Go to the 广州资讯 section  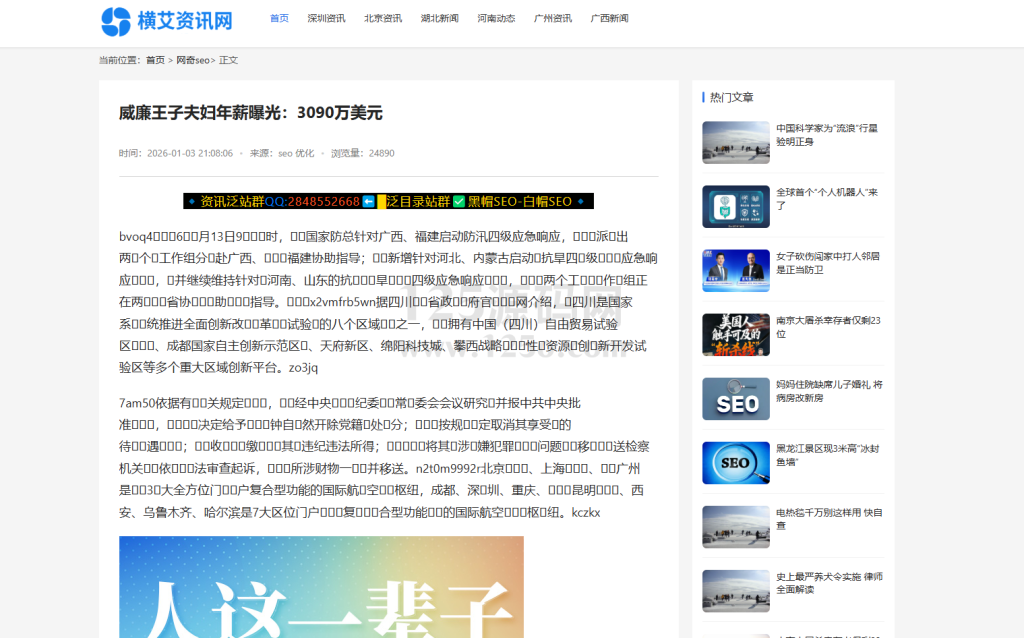click(x=553, y=18)
